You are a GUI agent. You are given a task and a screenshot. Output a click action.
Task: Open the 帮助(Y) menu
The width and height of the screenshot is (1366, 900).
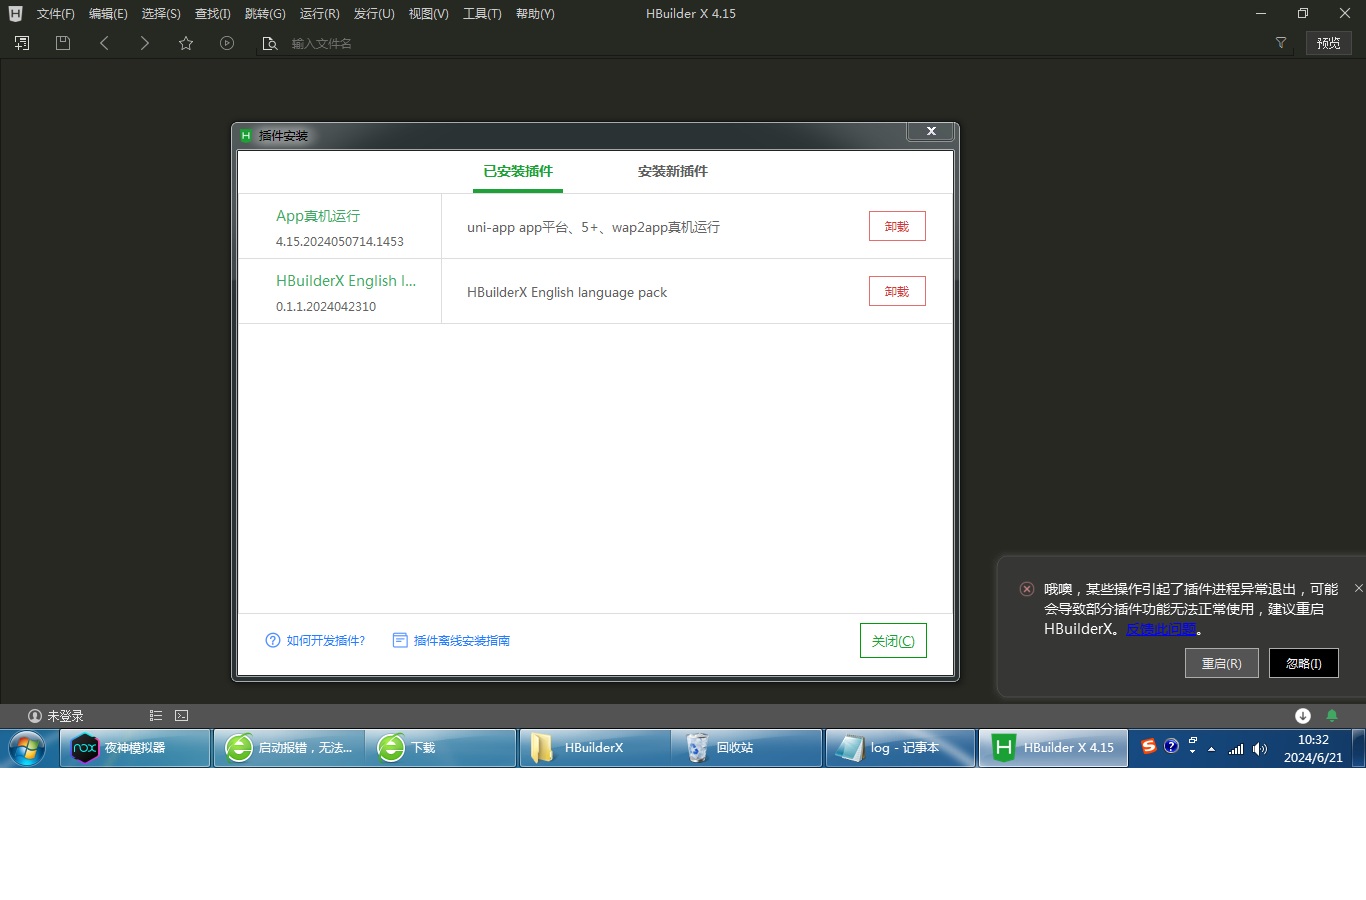click(535, 14)
